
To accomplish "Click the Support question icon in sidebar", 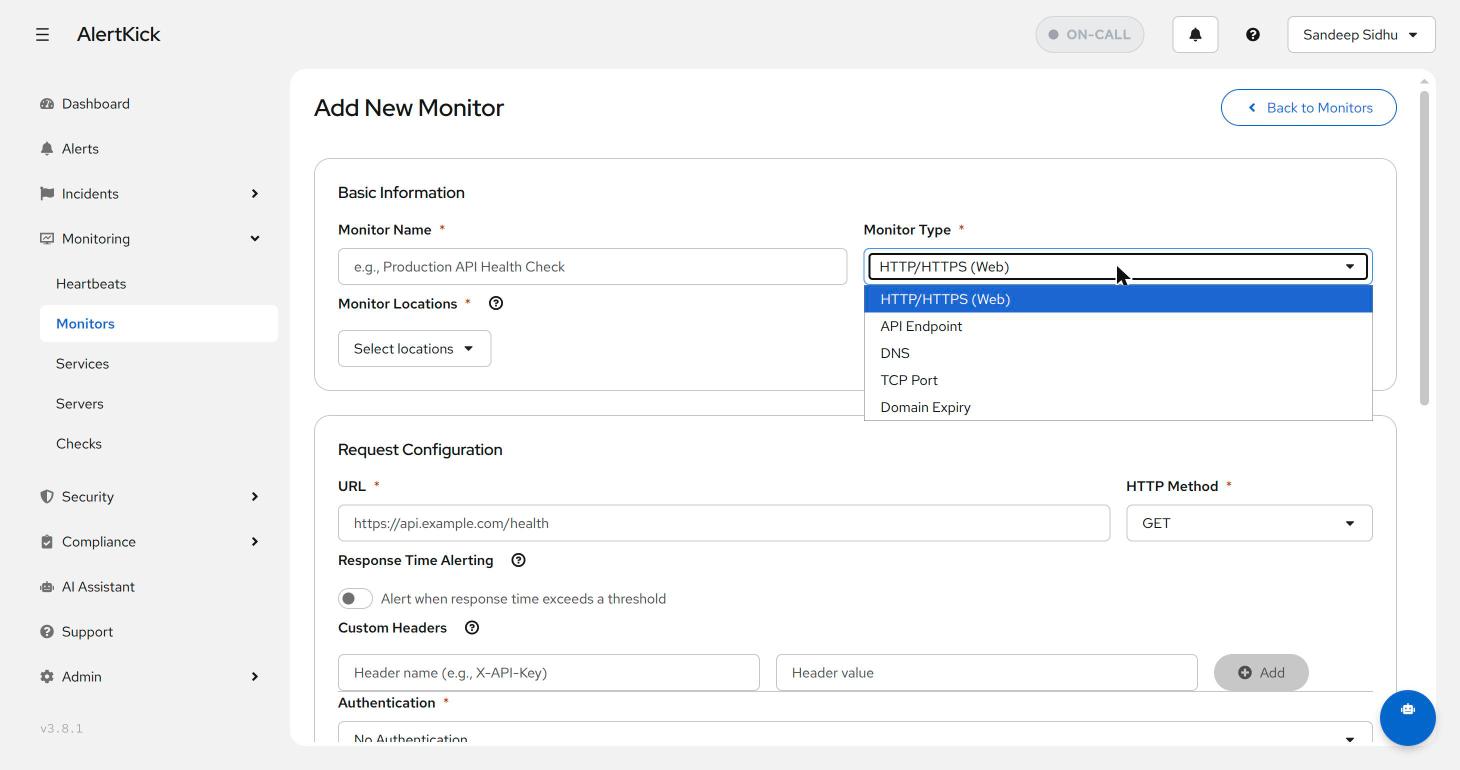I will (47, 632).
